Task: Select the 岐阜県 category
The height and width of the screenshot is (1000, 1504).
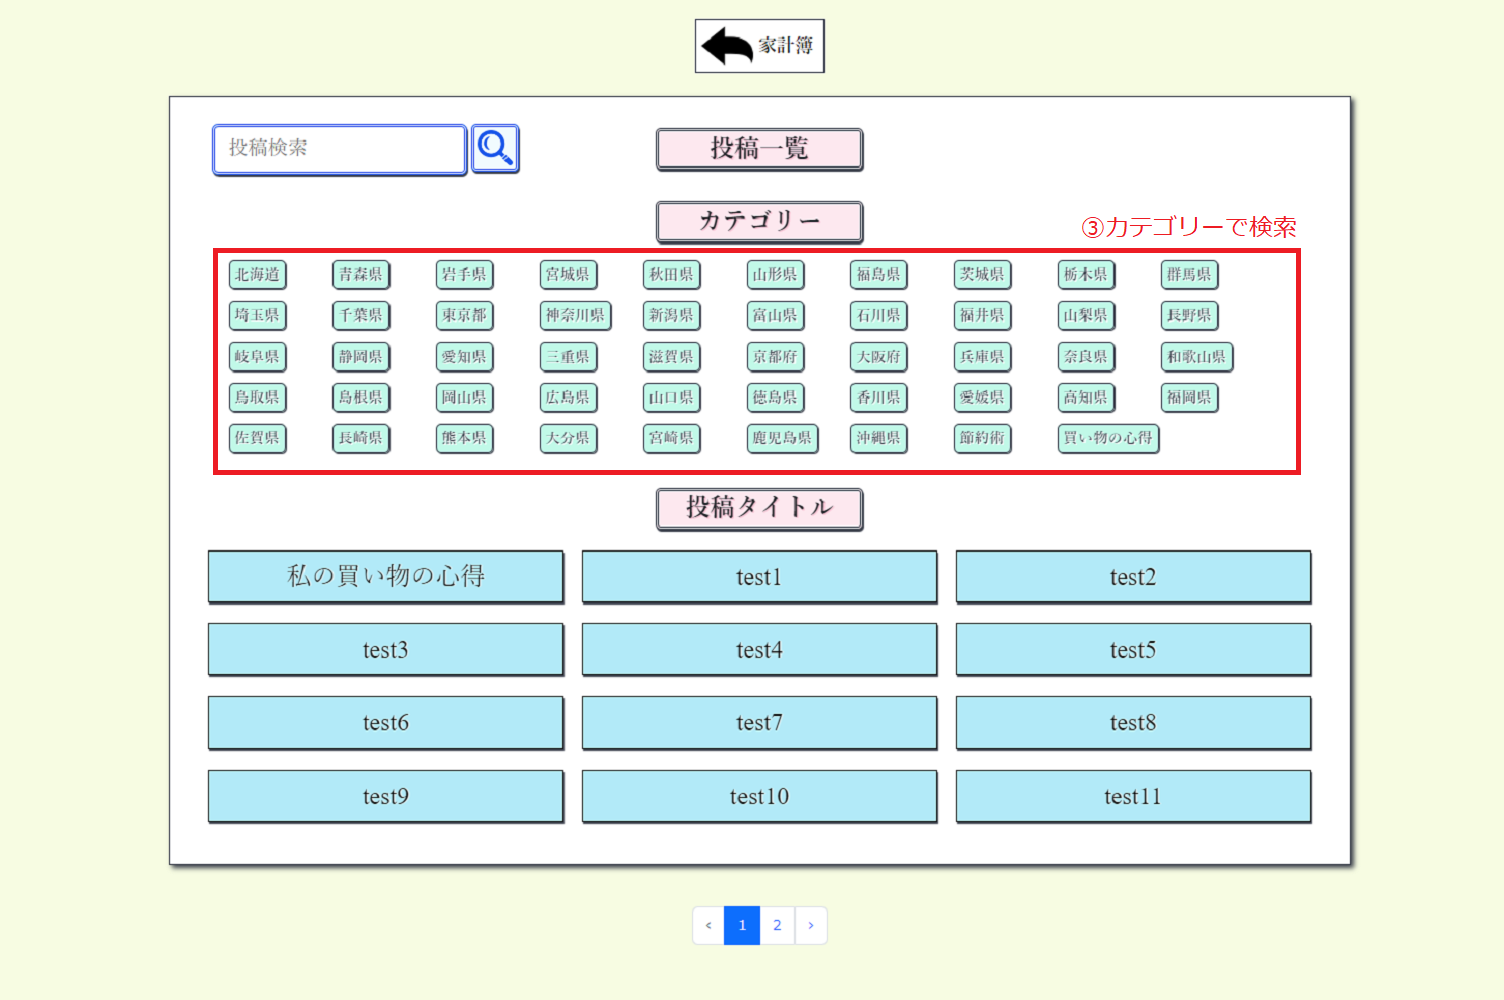Action: click(x=258, y=357)
